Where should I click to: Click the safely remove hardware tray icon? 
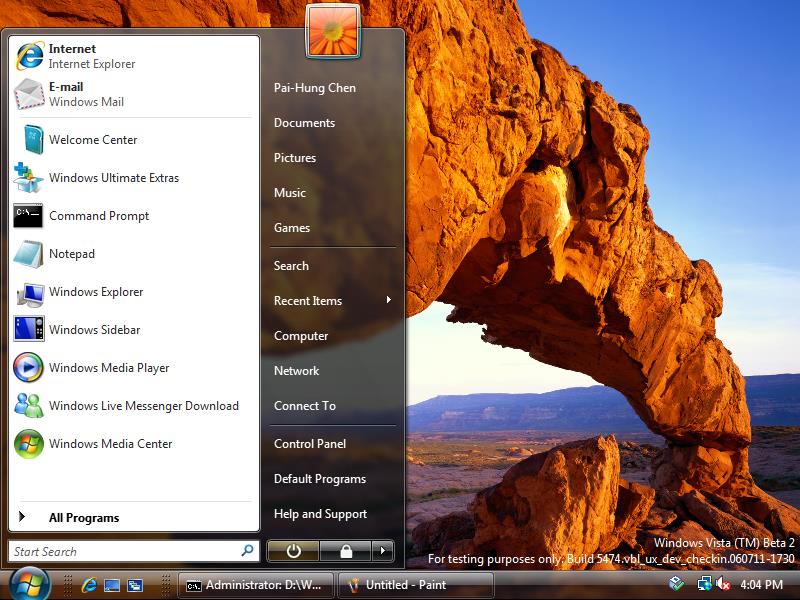pyautogui.click(x=677, y=583)
